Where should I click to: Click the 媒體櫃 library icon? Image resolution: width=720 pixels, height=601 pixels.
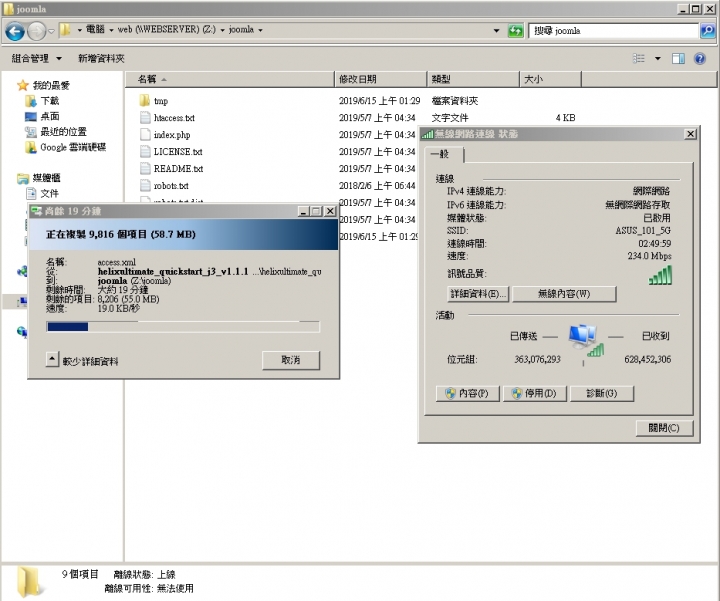23,178
